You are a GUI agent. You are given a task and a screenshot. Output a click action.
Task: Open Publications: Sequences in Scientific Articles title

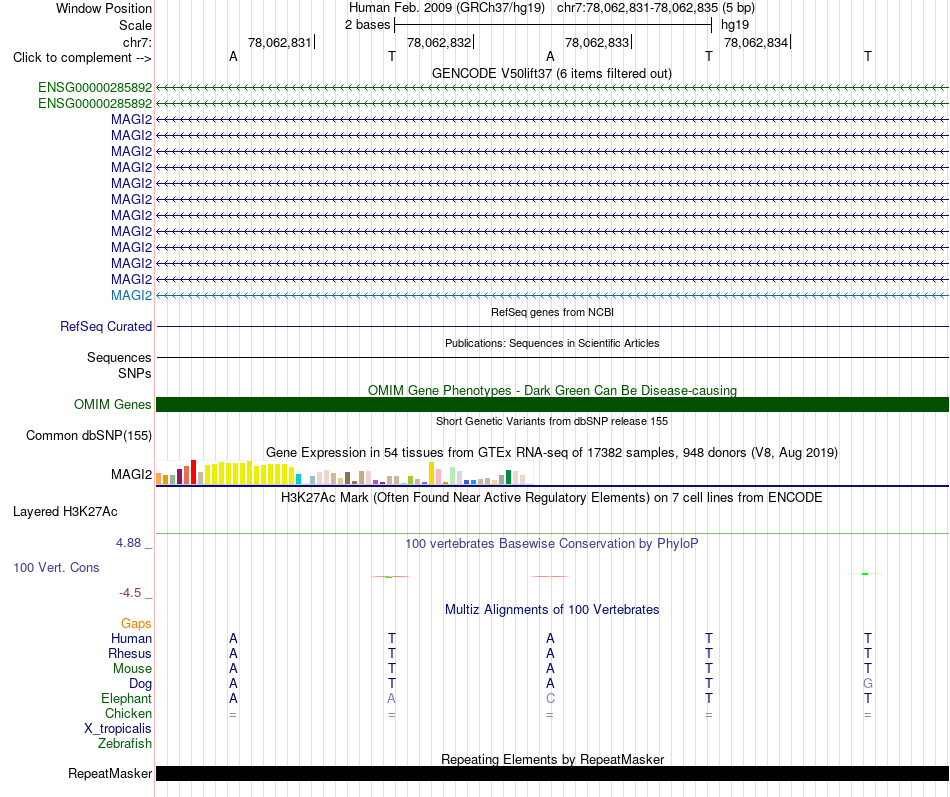pos(552,343)
